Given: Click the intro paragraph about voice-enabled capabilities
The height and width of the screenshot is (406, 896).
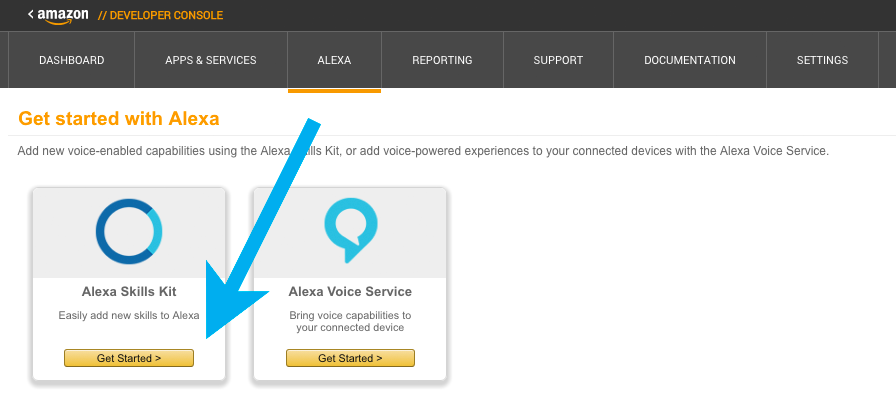Looking at the screenshot, I should pos(423,151).
